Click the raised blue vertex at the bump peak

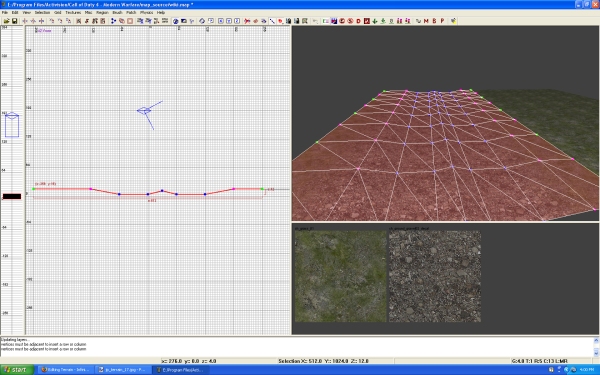point(162,191)
